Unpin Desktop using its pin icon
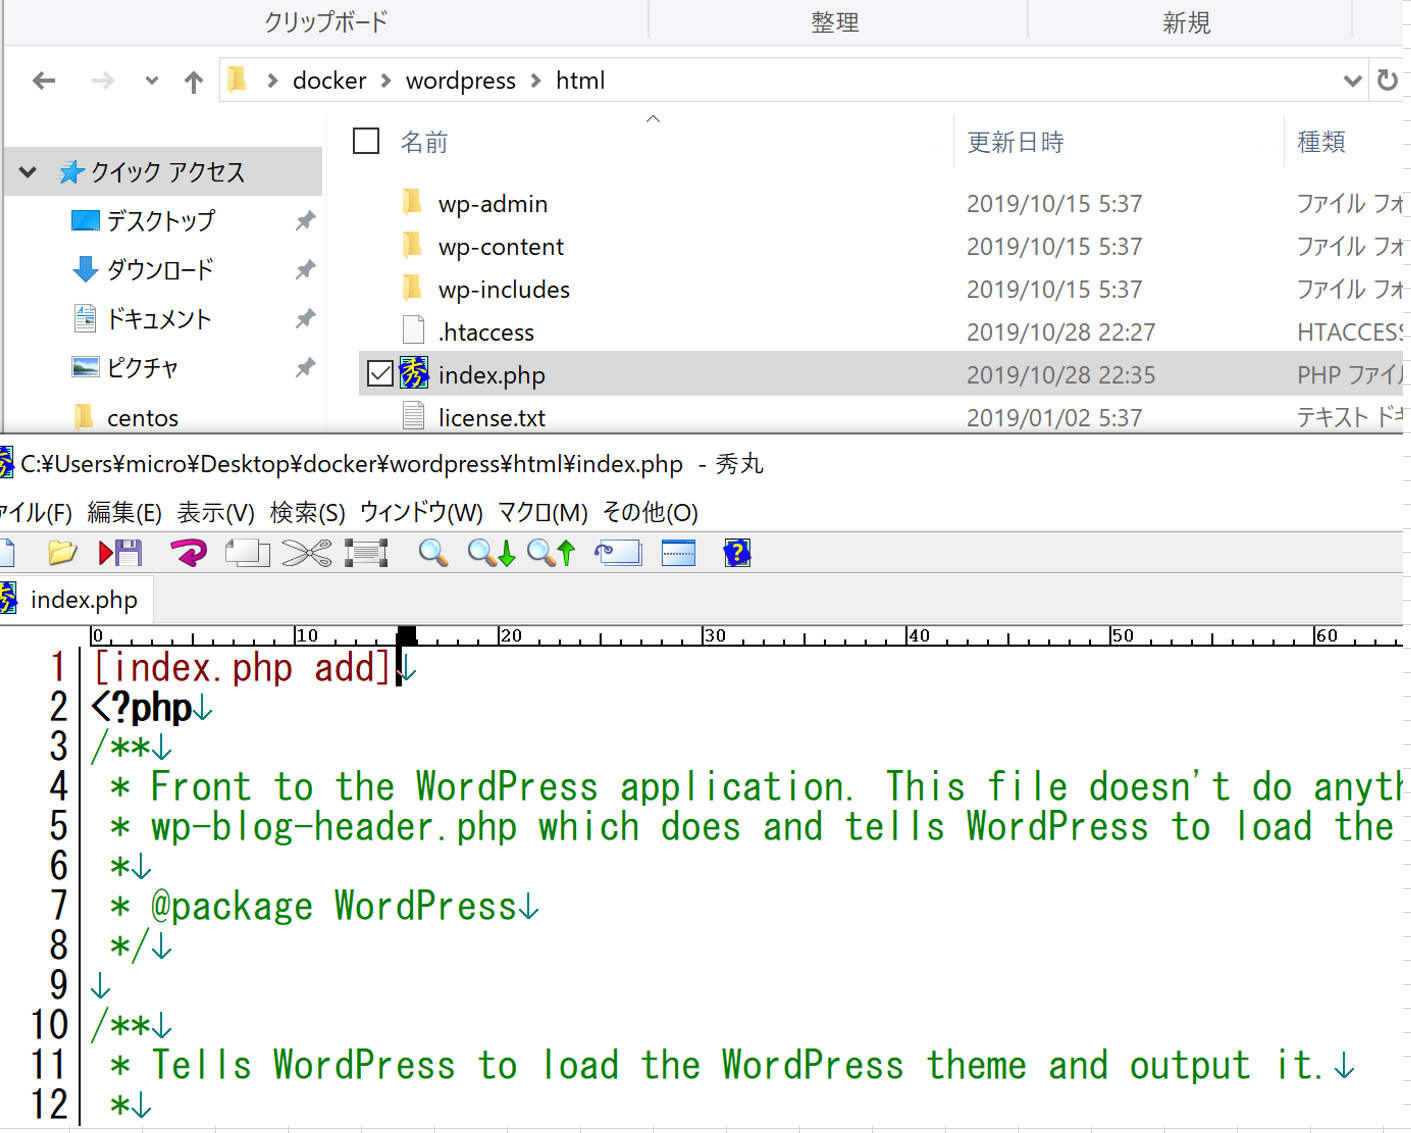 305,220
